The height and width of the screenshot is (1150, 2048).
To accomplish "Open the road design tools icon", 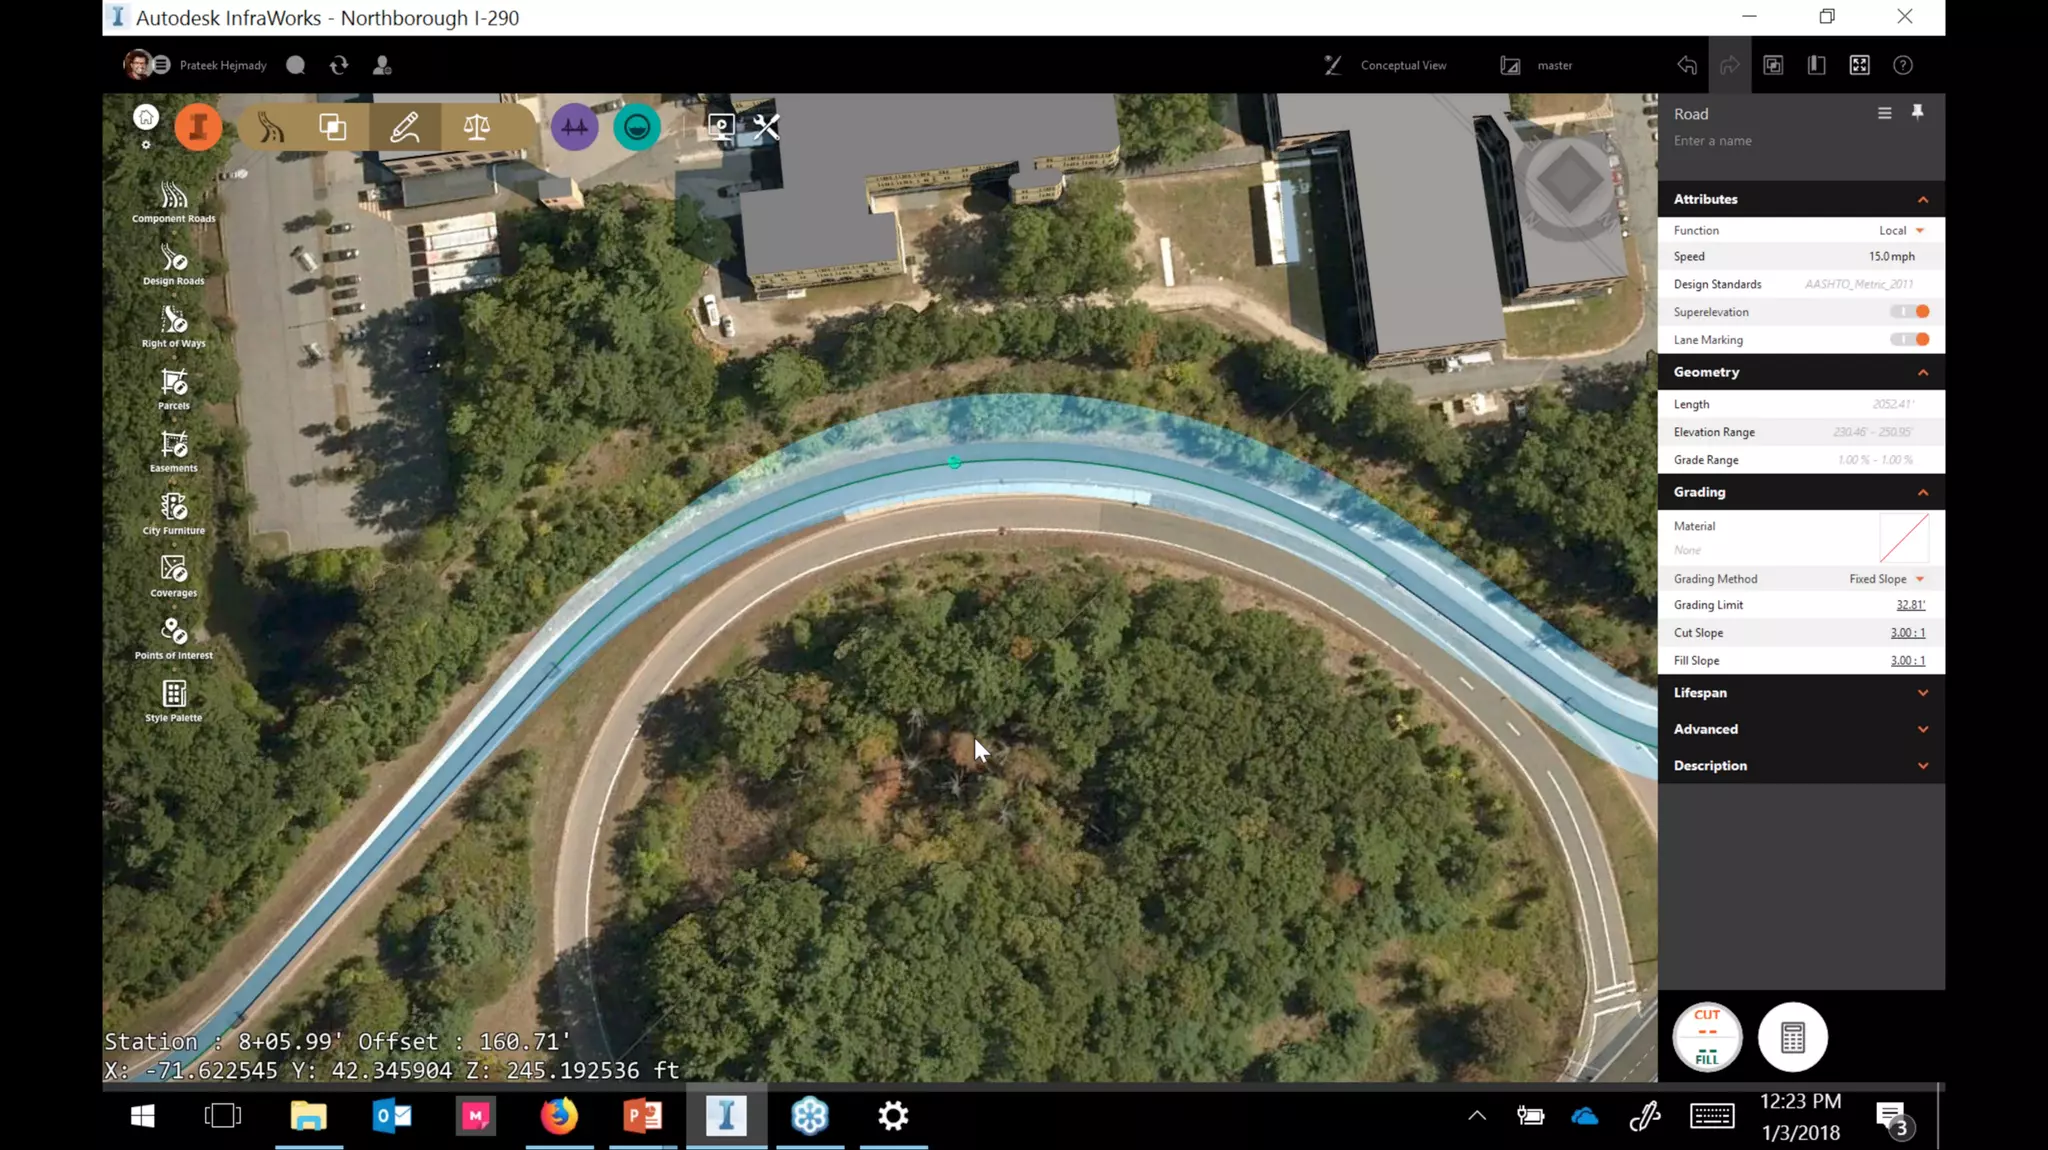I will click(271, 127).
